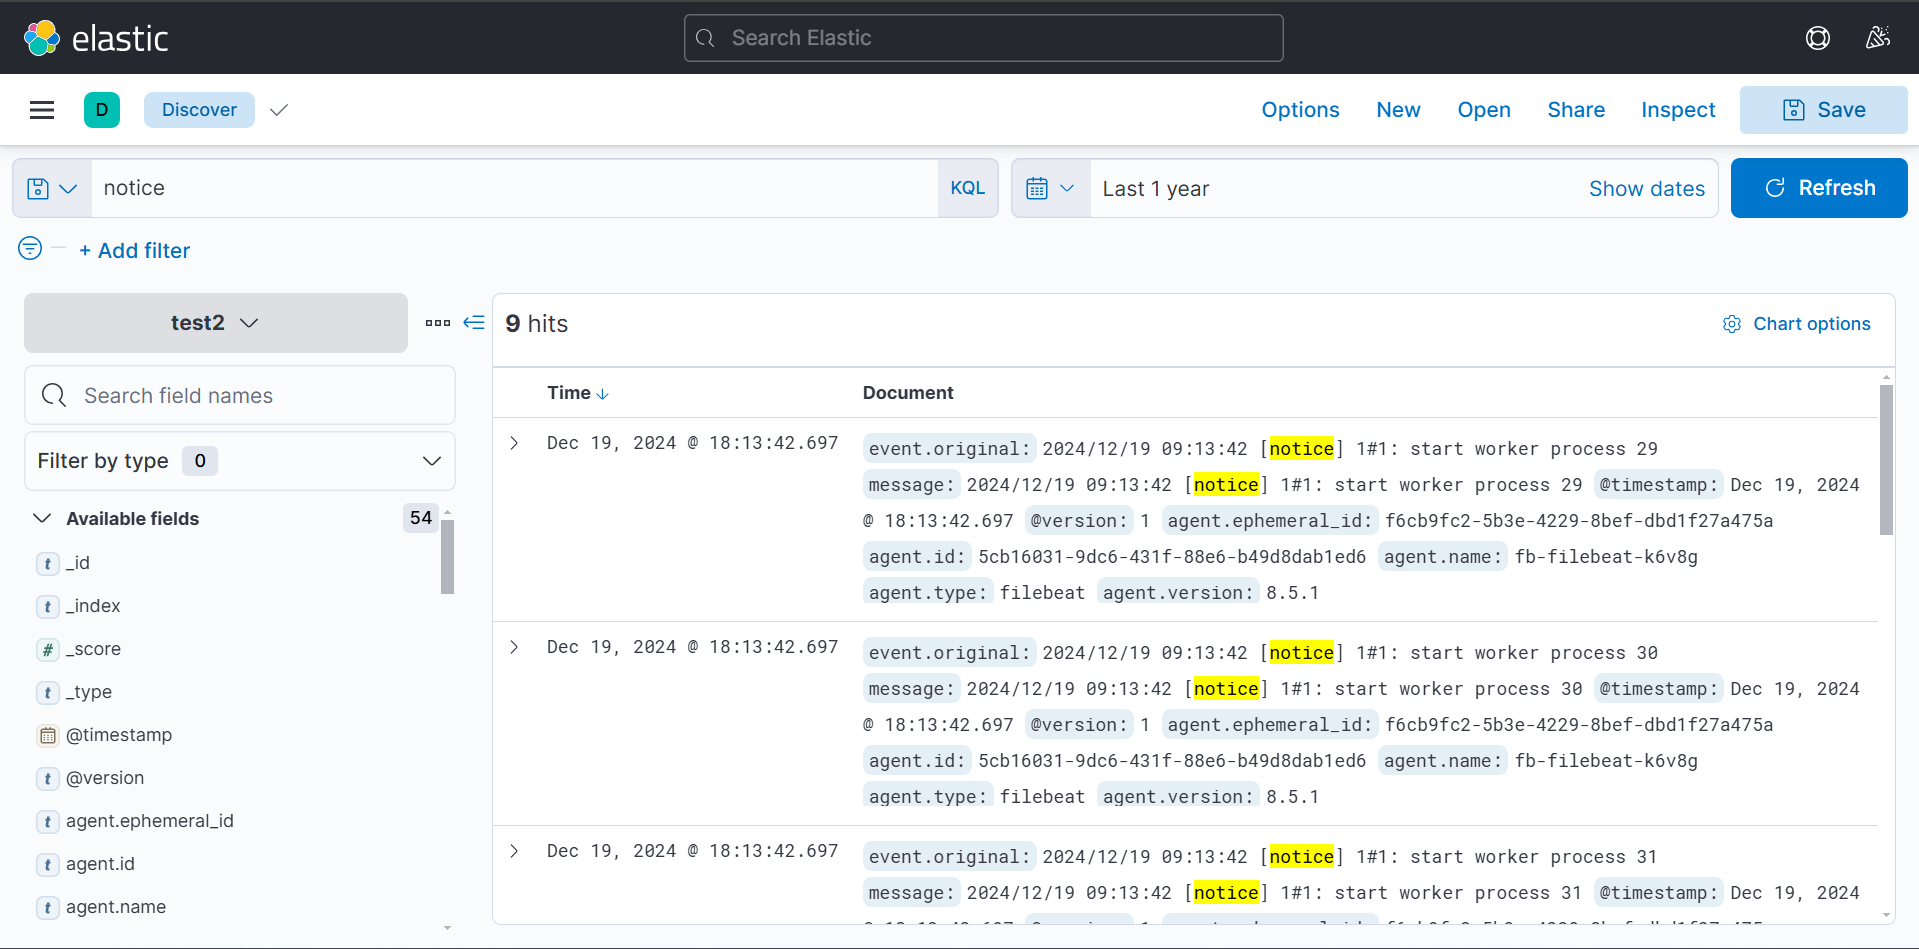Expand the worker process 29 document row
The image size is (1919, 949).
(514, 443)
